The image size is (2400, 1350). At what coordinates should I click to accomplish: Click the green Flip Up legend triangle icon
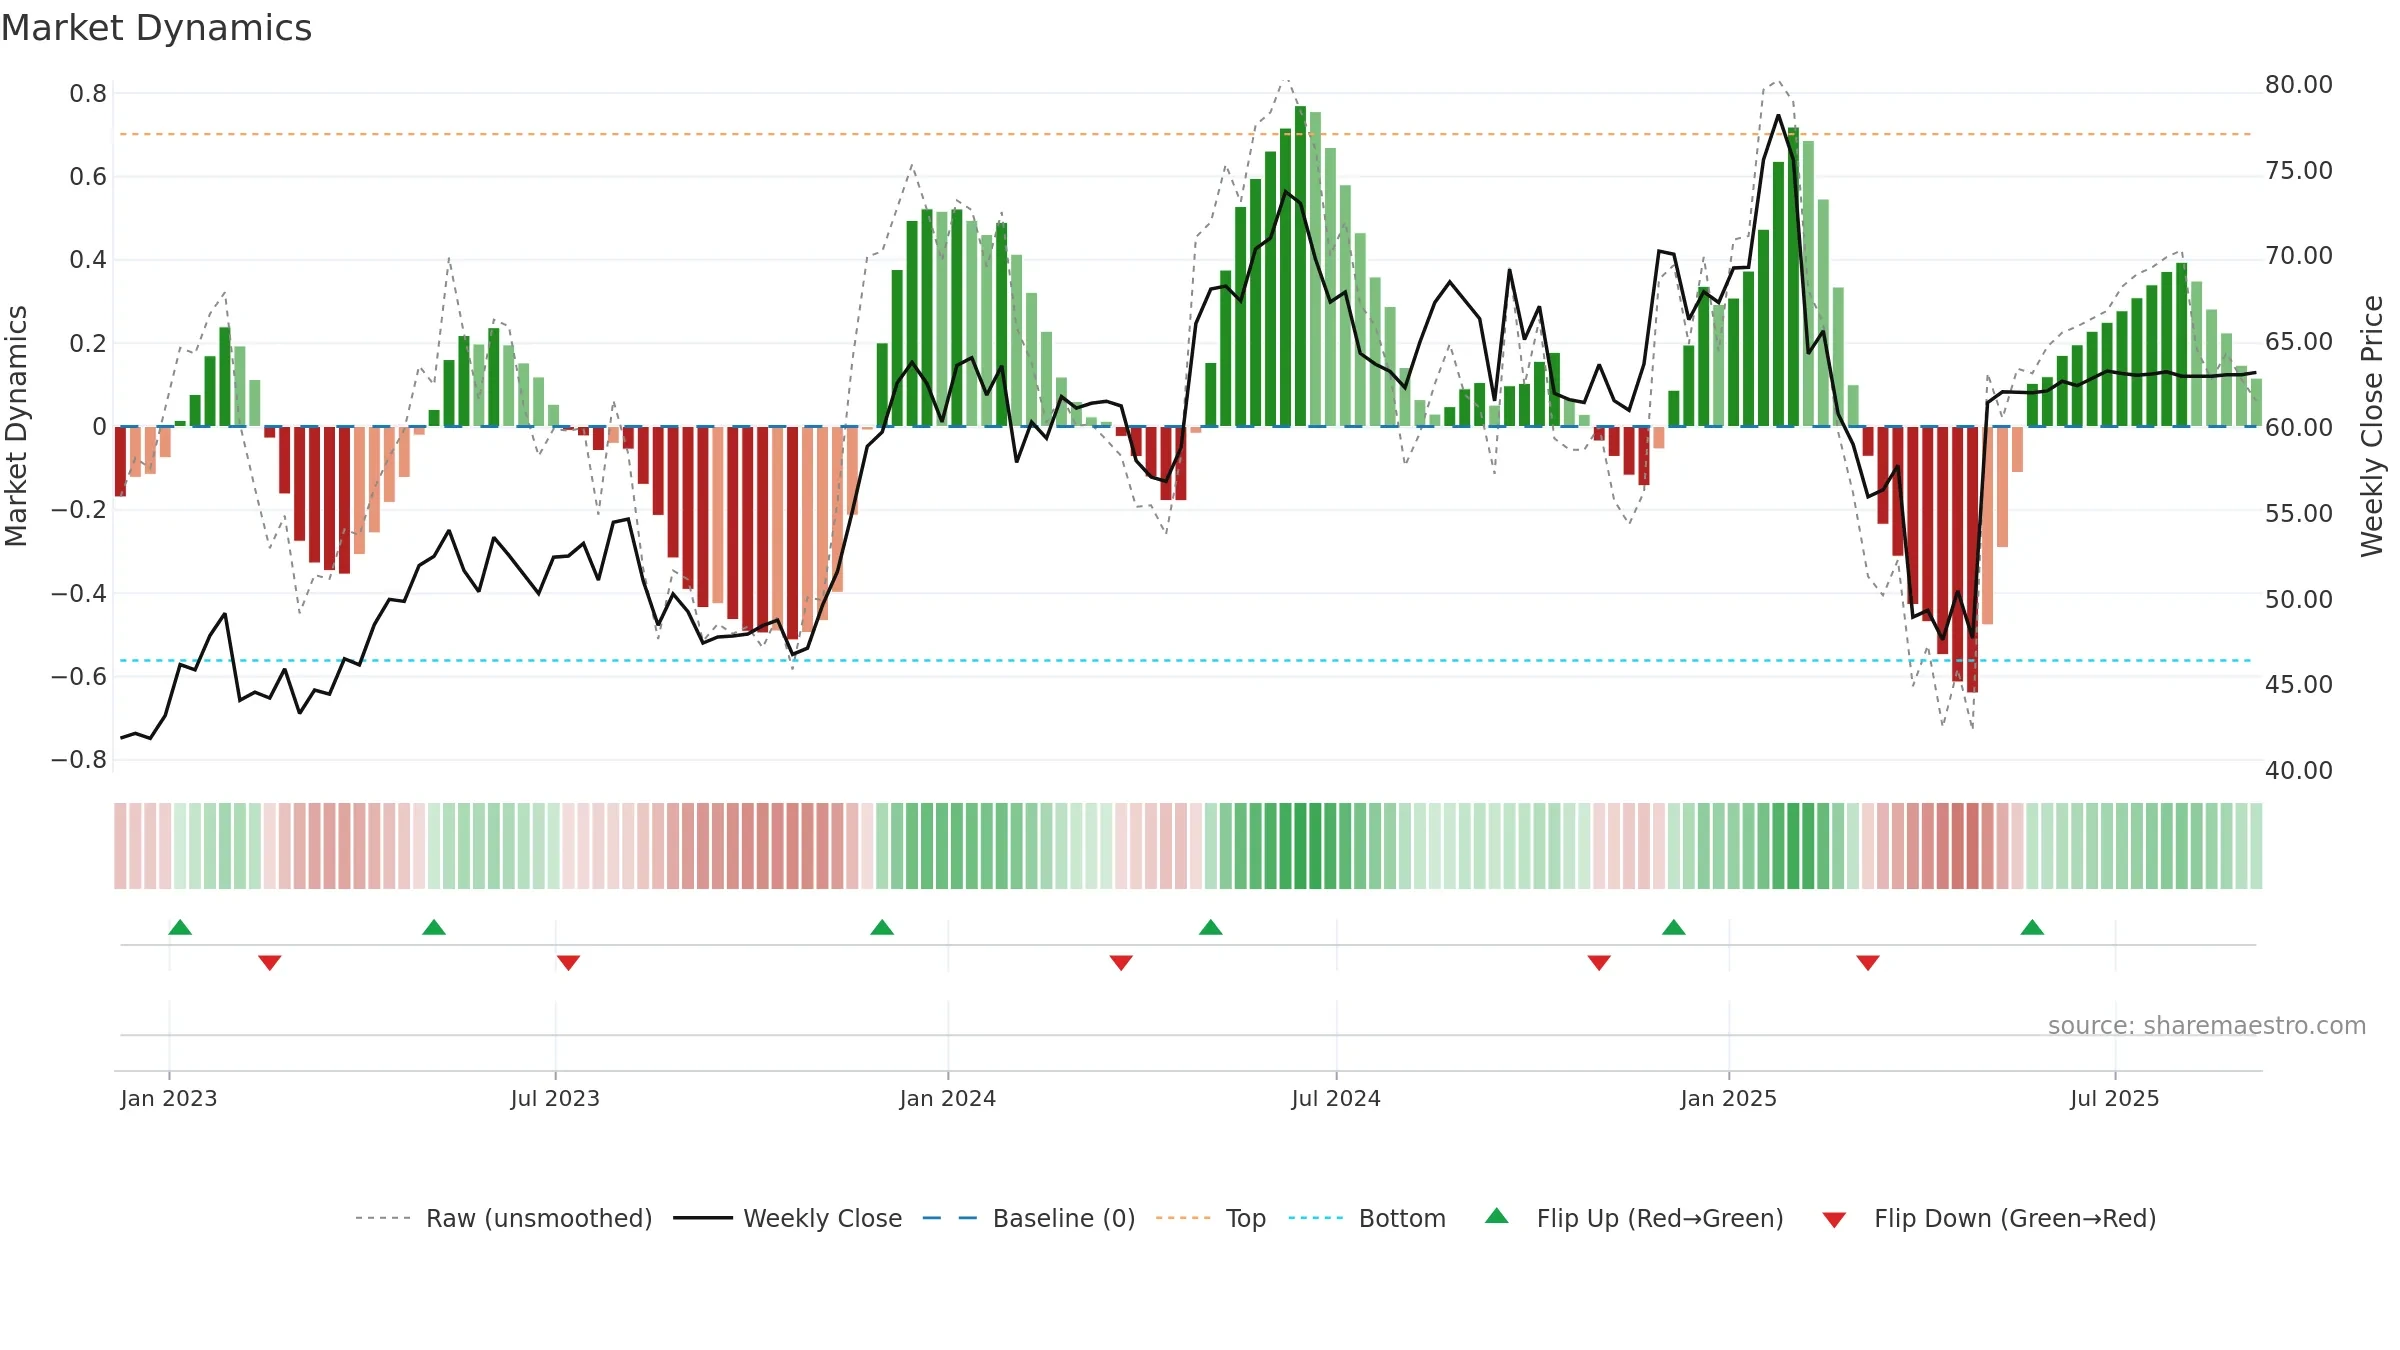1497,1216
